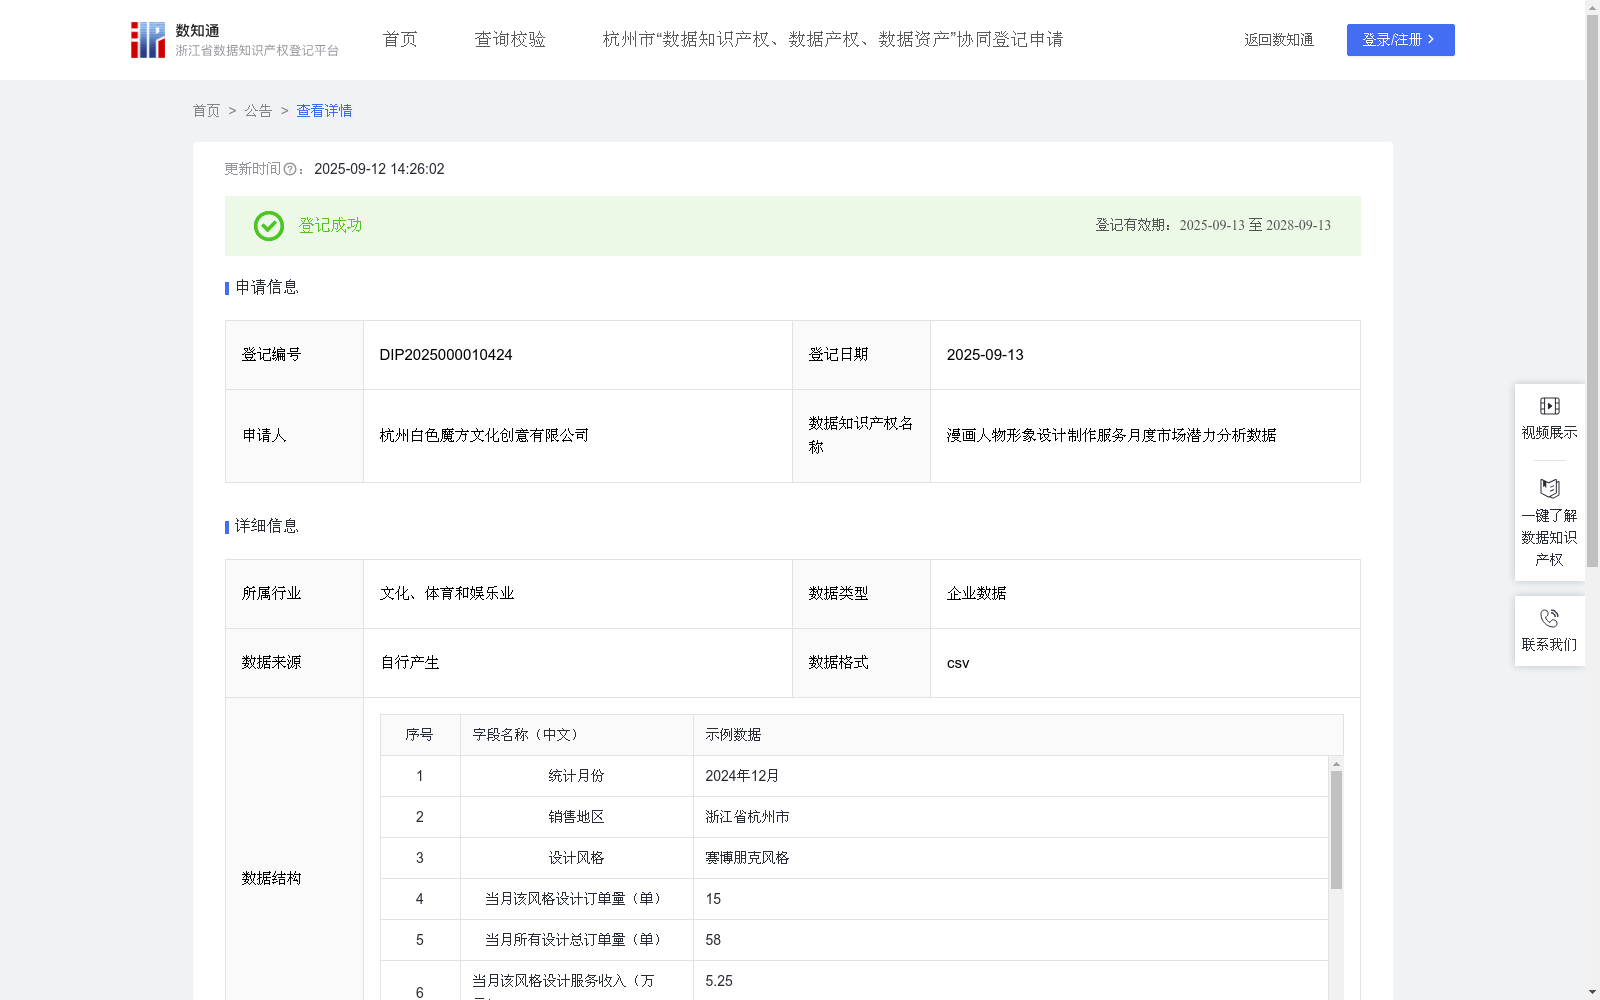Click the 登录/注册 button
The image size is (1600, 1000).
[1400, 40]
